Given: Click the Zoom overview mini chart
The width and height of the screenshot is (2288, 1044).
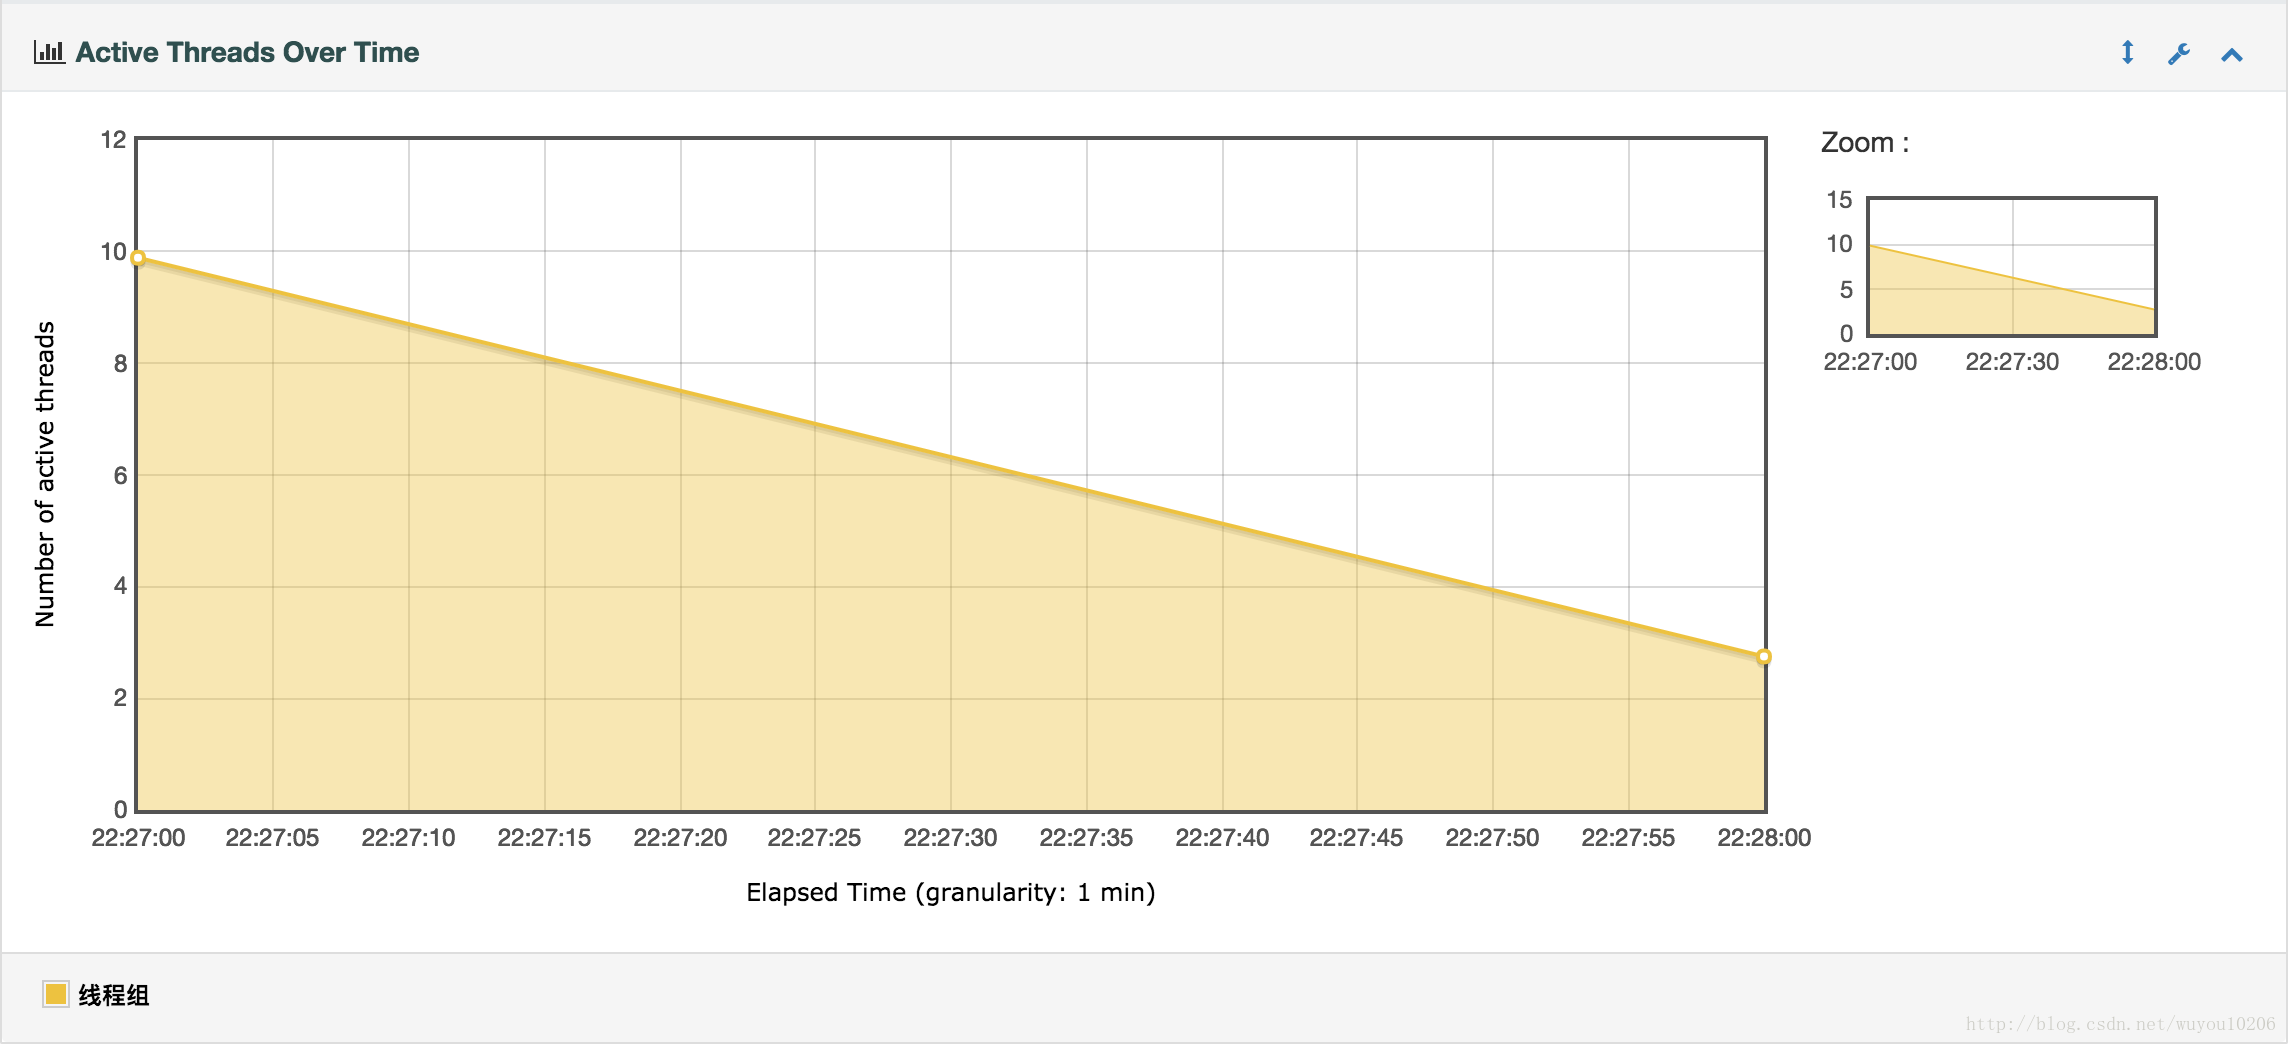Looking at the screenshot, I should click(x=2012, y=266).
